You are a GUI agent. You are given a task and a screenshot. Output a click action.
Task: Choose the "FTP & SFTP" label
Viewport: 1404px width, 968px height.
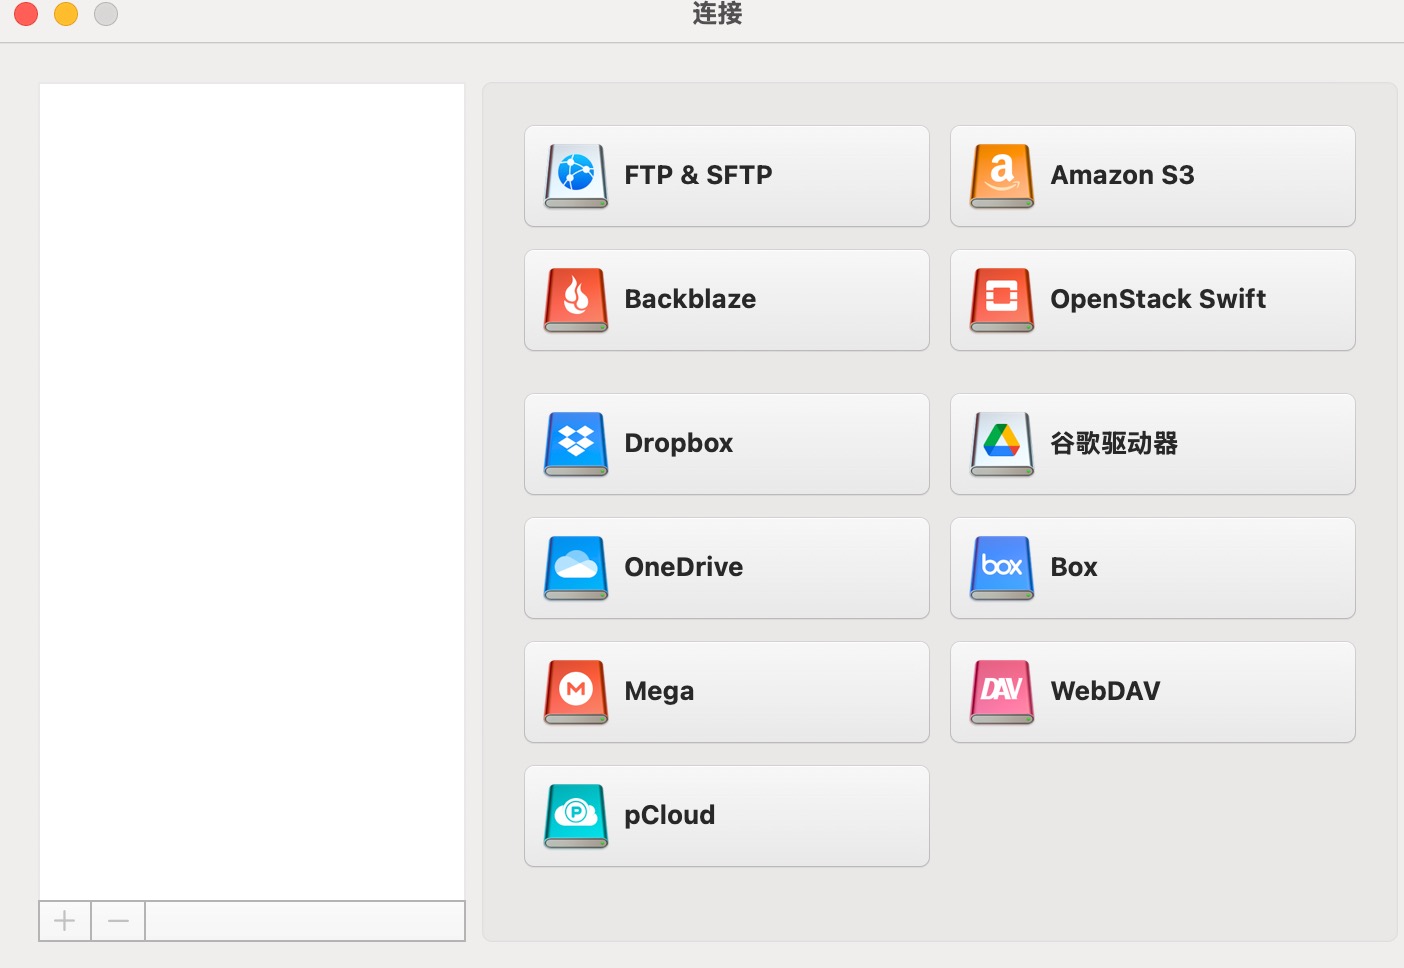(698, 175)
